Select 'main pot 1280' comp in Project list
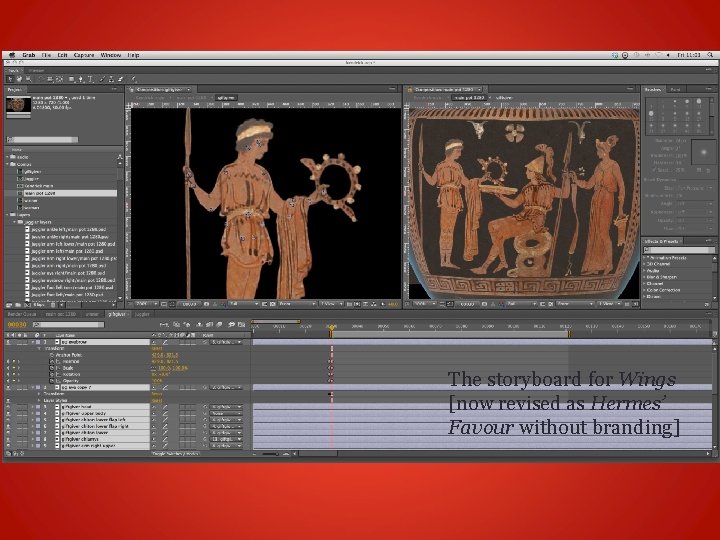This screenshot has width=720, height=540. tap(38, 192)
